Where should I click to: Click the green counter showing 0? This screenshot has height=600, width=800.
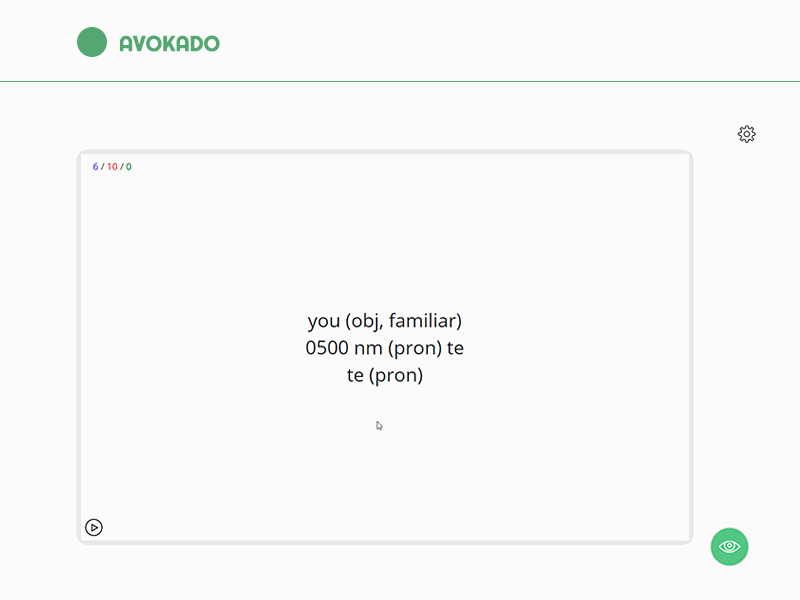pos(129,167)
